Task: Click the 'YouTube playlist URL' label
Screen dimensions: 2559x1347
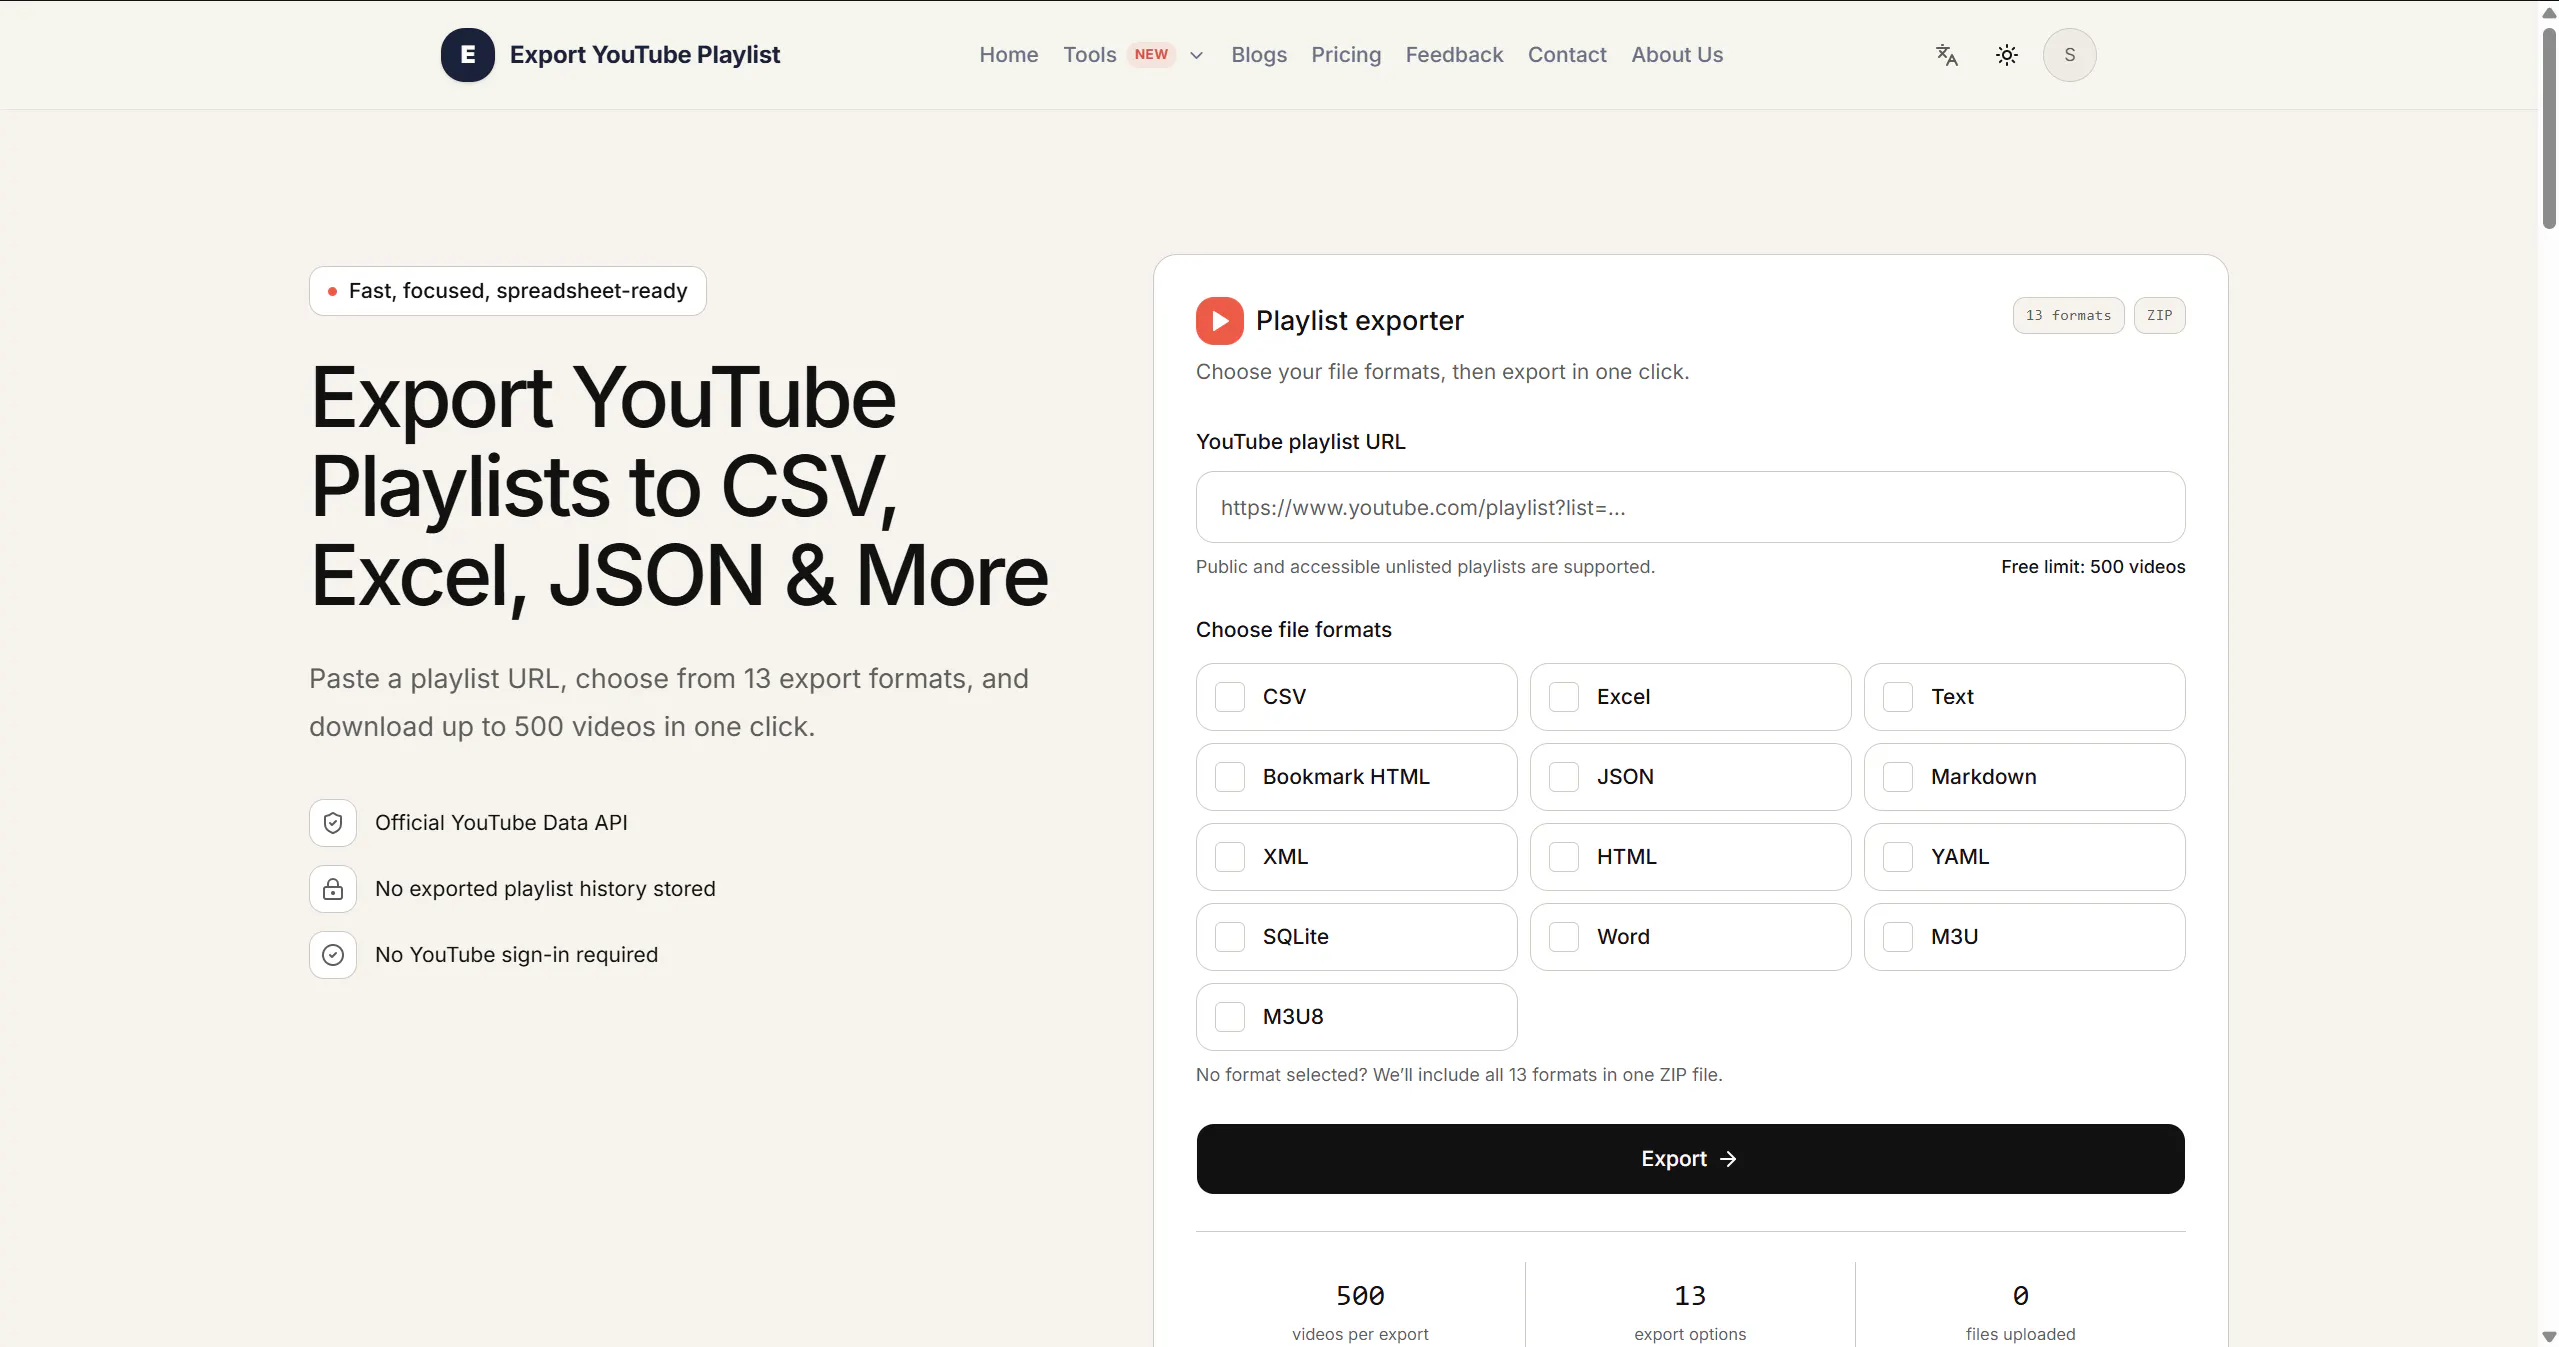Action: tap(1300, 442)
